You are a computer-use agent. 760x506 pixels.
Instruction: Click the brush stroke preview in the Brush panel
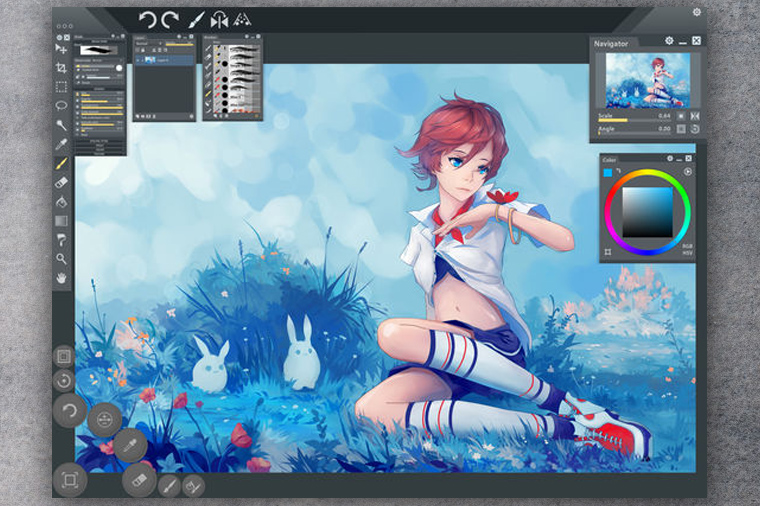pos(99,49)
